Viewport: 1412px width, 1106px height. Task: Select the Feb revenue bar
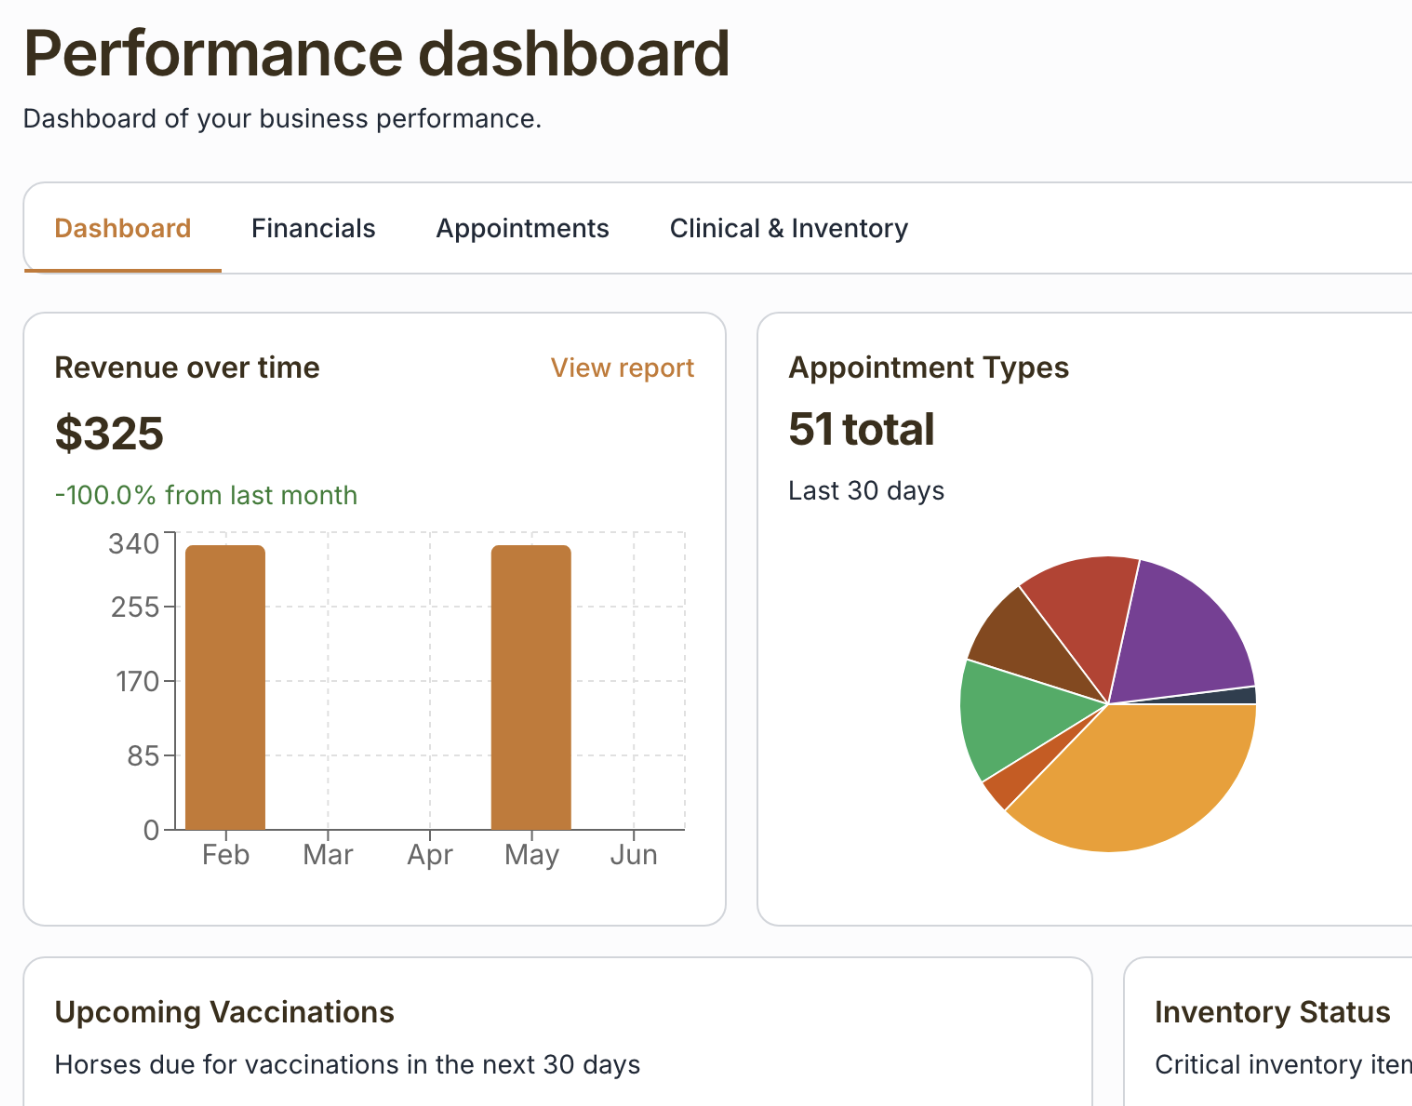coord(225,687)
